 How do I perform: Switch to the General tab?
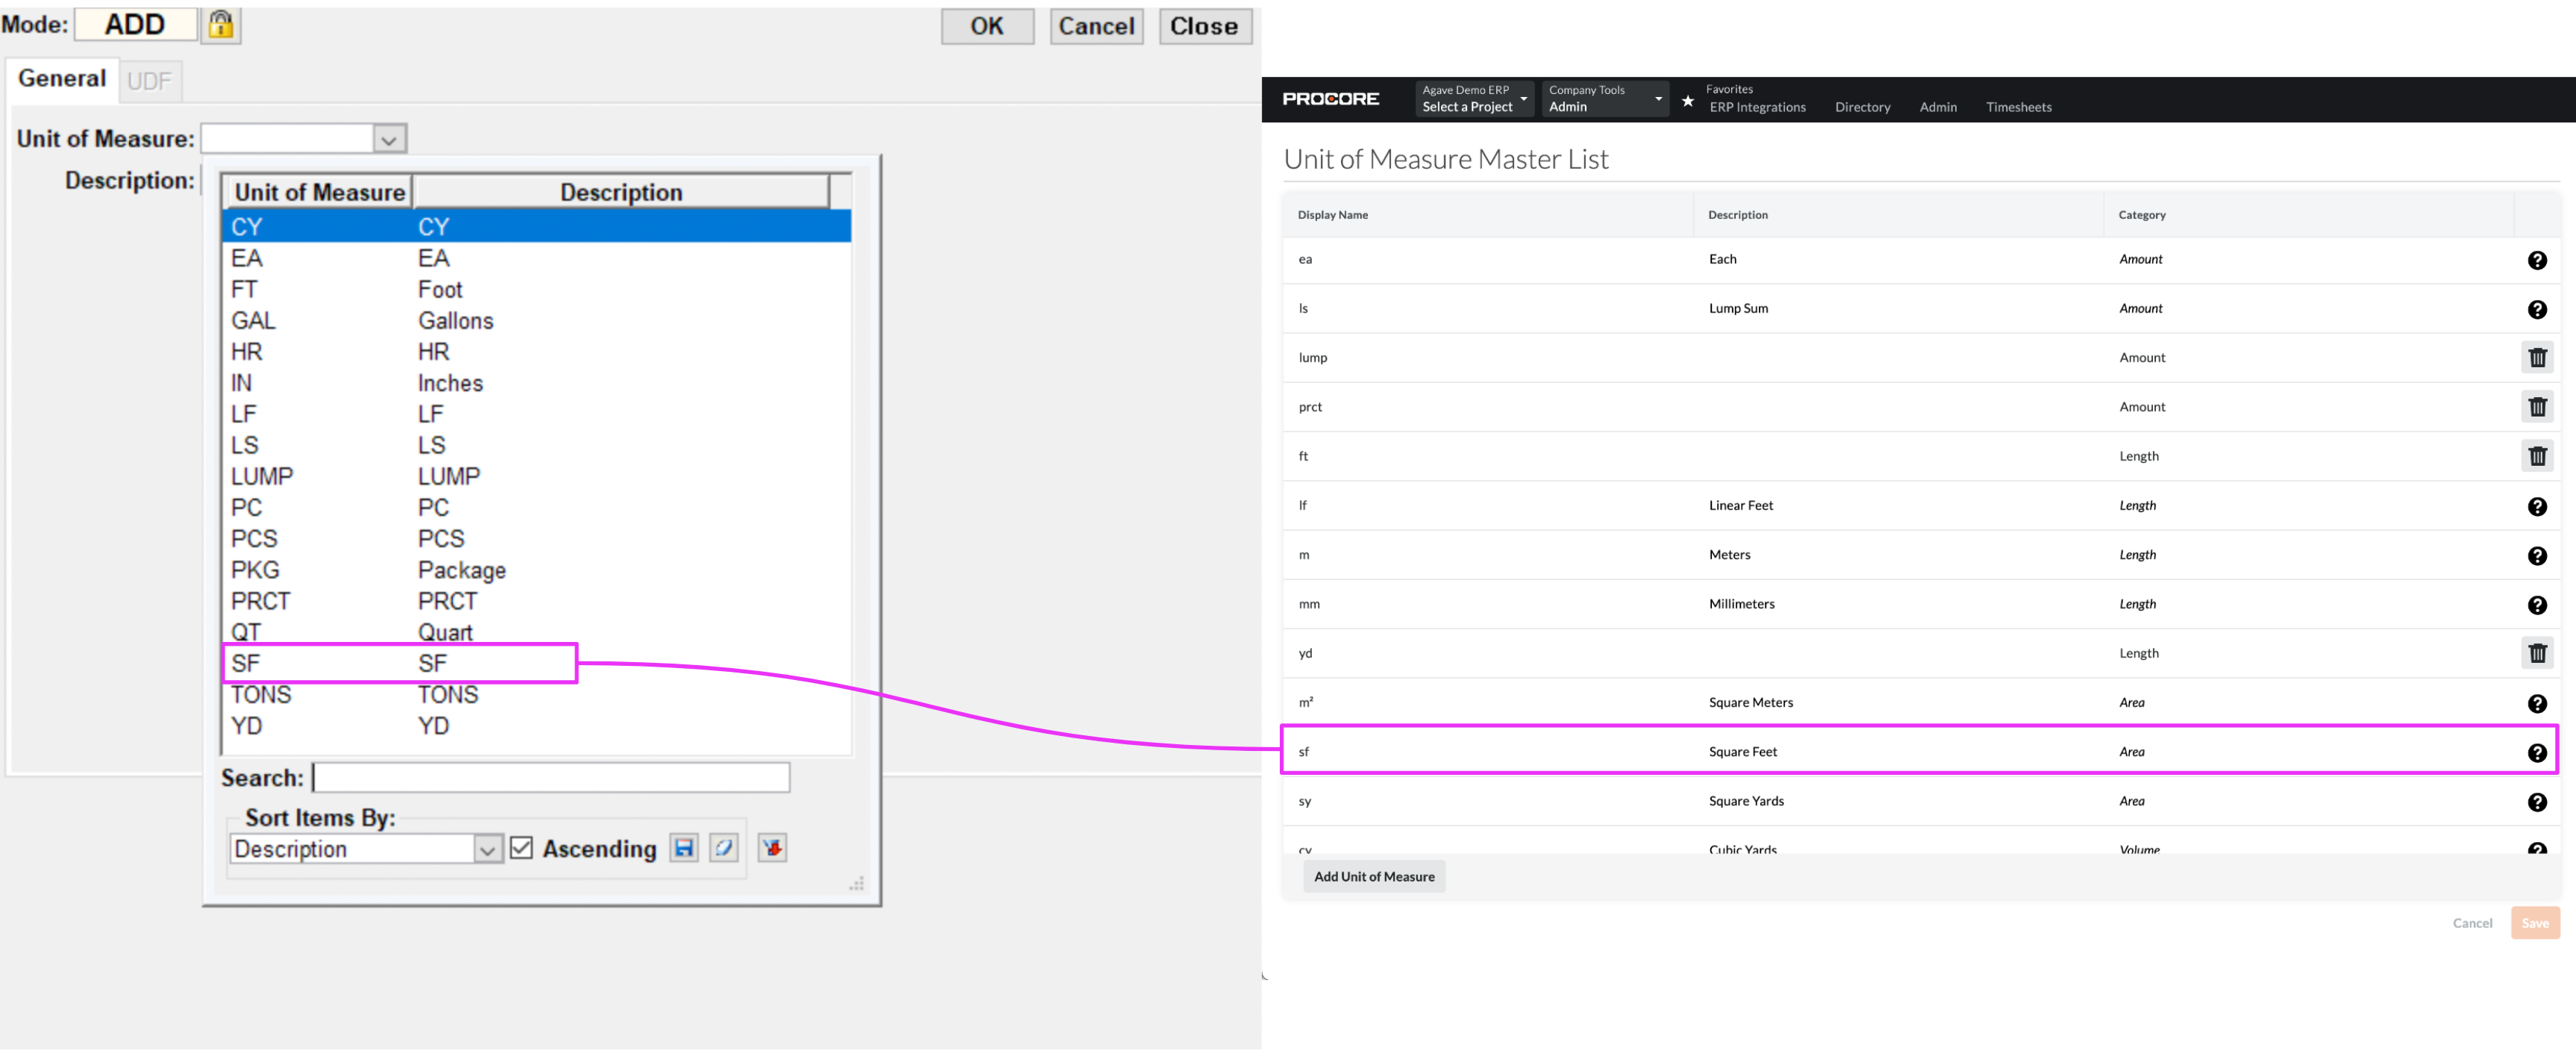[62, 78]
